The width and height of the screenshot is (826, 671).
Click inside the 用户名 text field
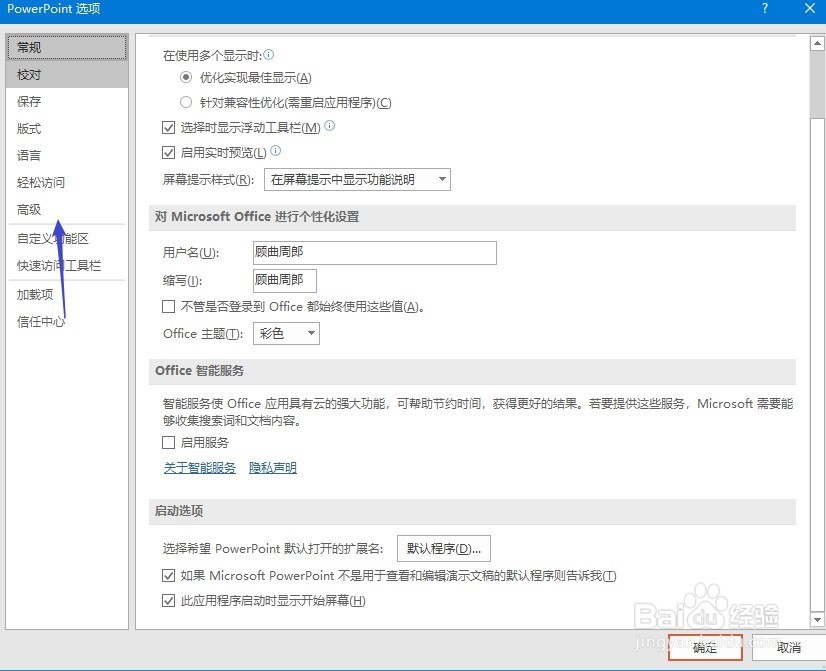click(x=374, y=253)
